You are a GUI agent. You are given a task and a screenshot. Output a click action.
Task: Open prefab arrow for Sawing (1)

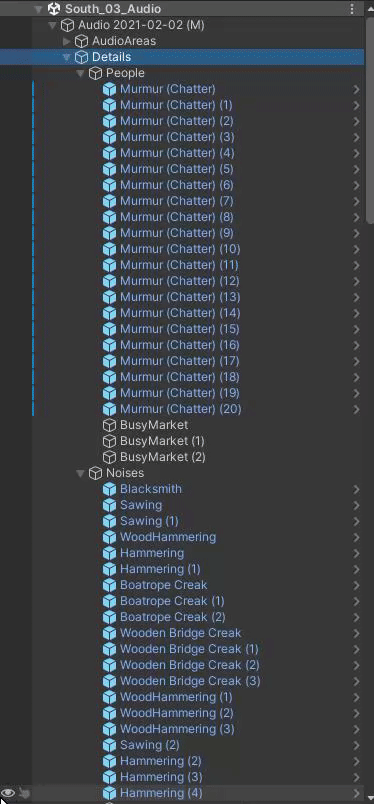(357, 521)
